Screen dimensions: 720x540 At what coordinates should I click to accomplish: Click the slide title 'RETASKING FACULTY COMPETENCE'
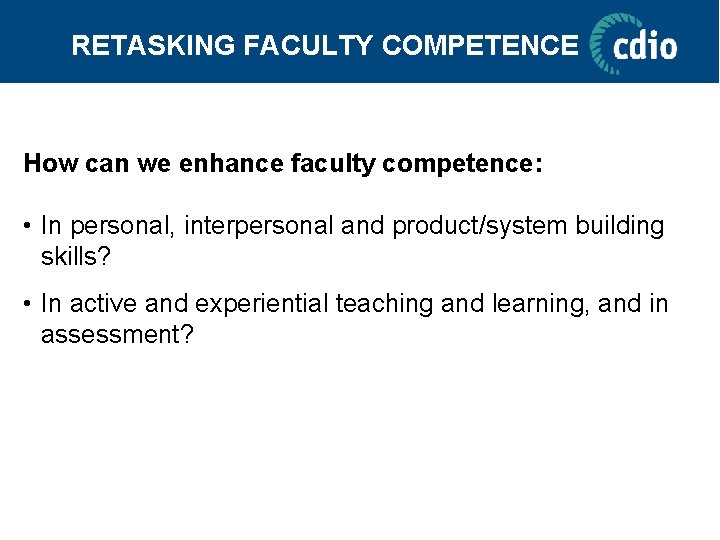click(x=324, y=45)
